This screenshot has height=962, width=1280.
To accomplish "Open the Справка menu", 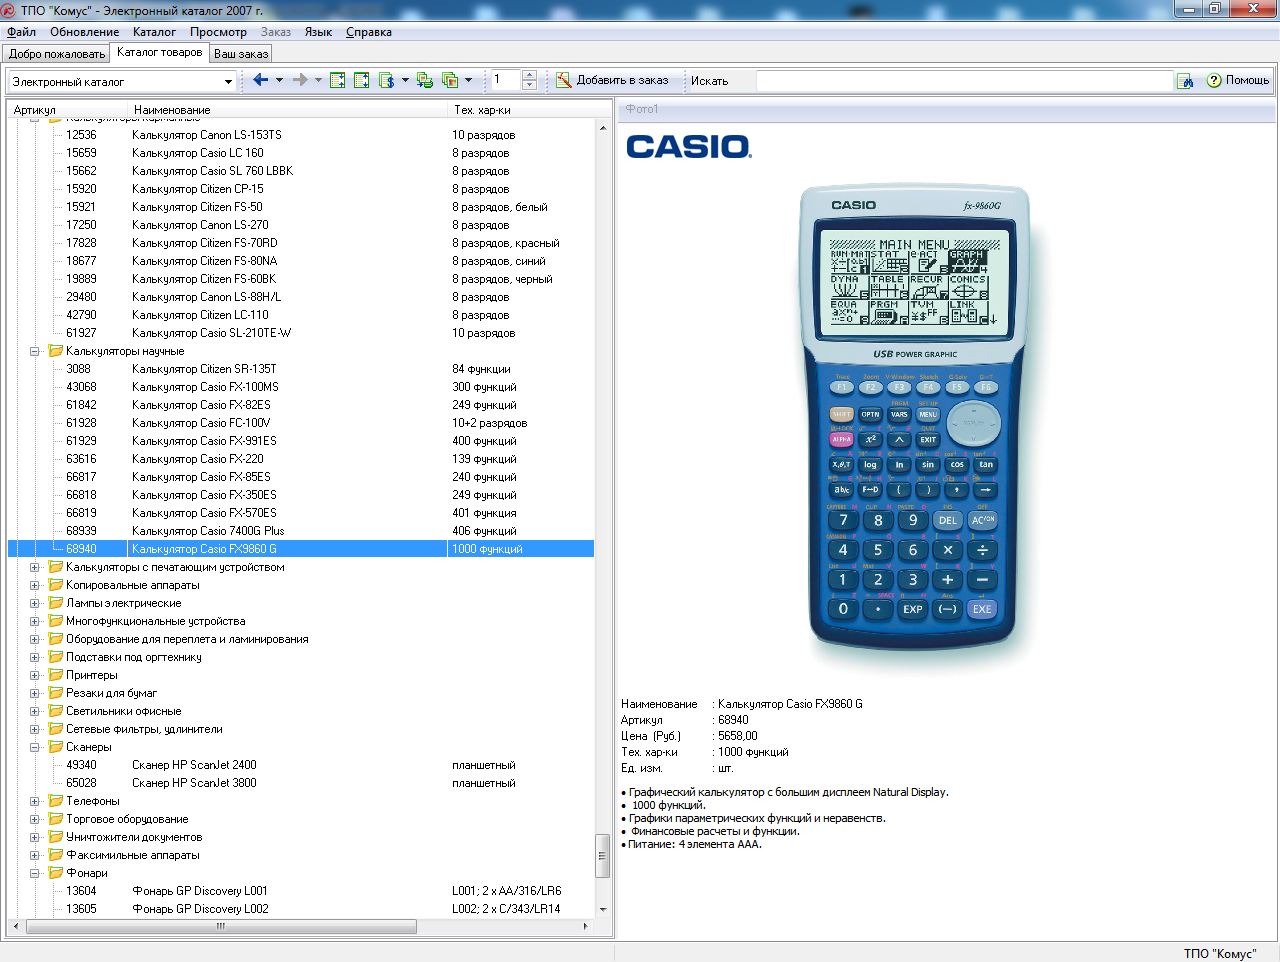I will coord(369,32).
